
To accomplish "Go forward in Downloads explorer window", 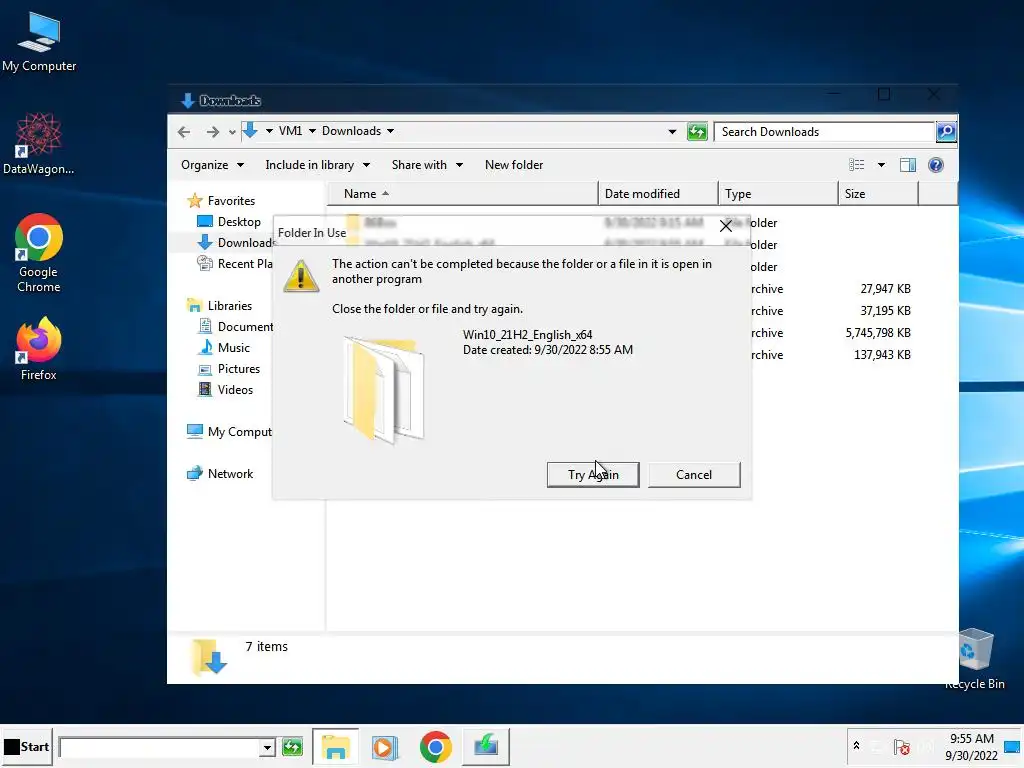I will point(212,132).
